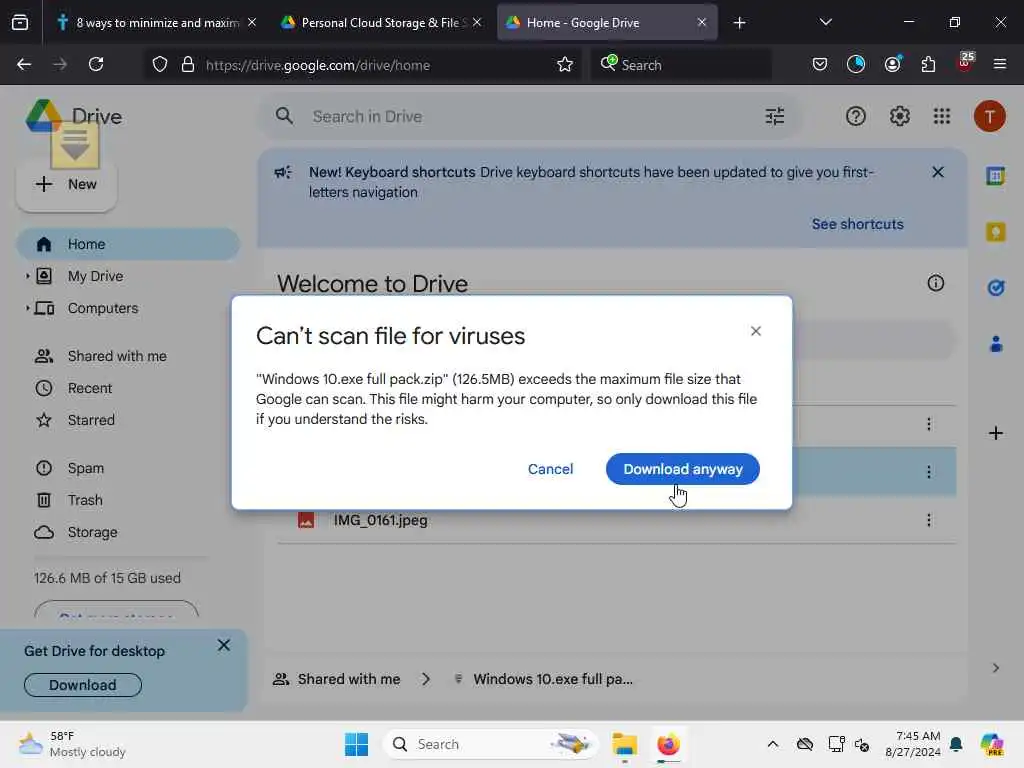Dismiss the keyboard shortcuts banner

pos(938,172)
